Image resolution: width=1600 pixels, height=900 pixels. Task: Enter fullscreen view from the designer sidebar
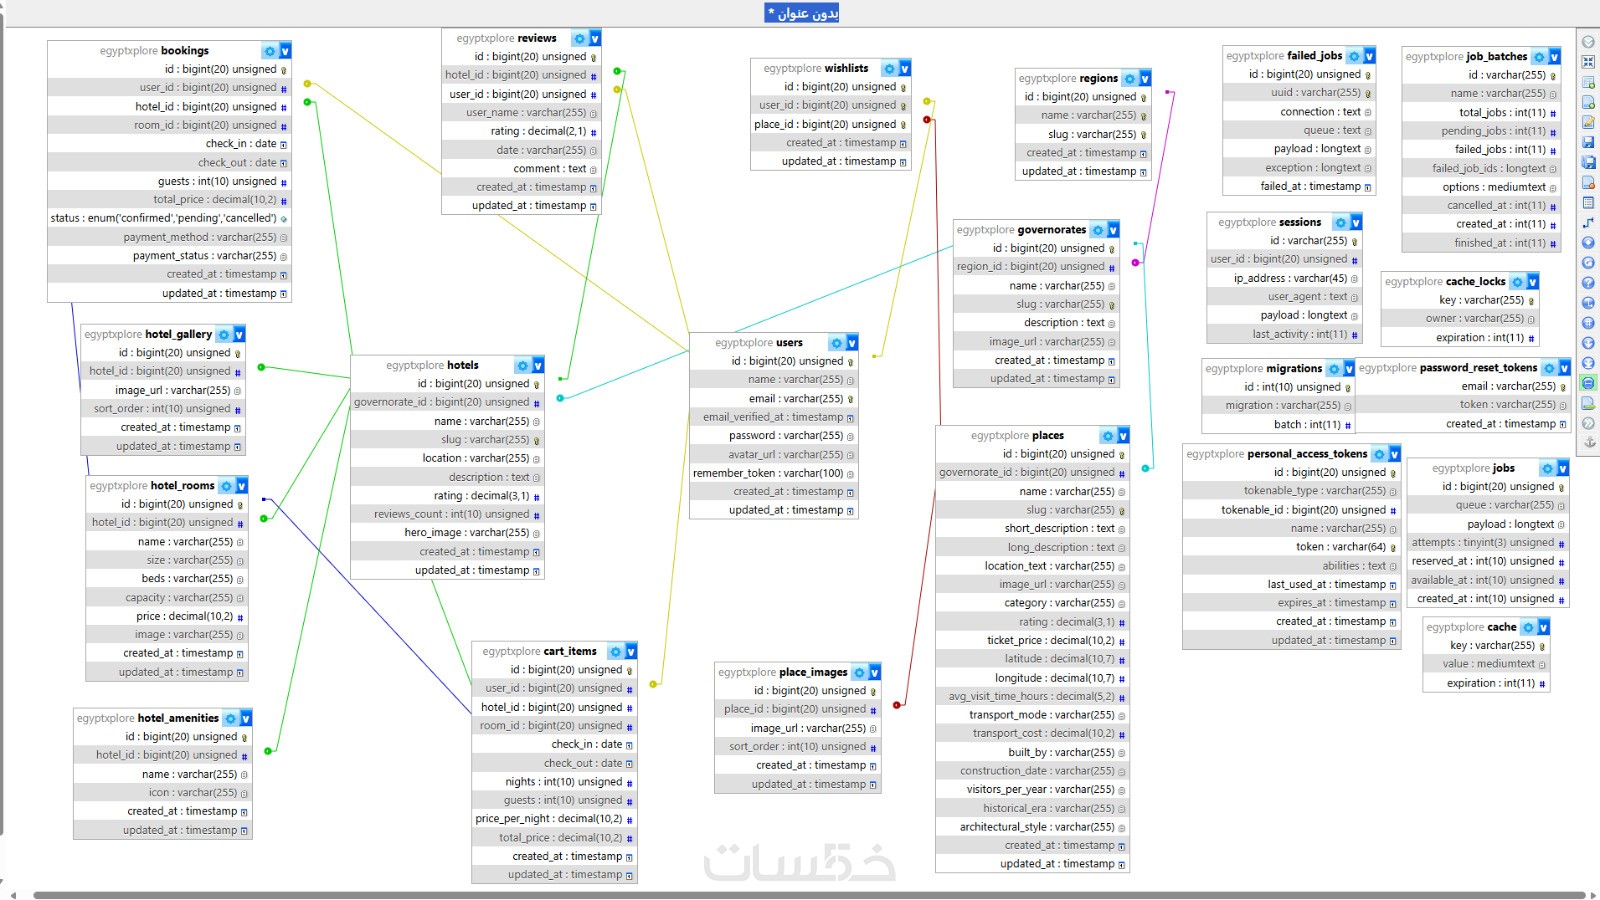coord(1588,62)
